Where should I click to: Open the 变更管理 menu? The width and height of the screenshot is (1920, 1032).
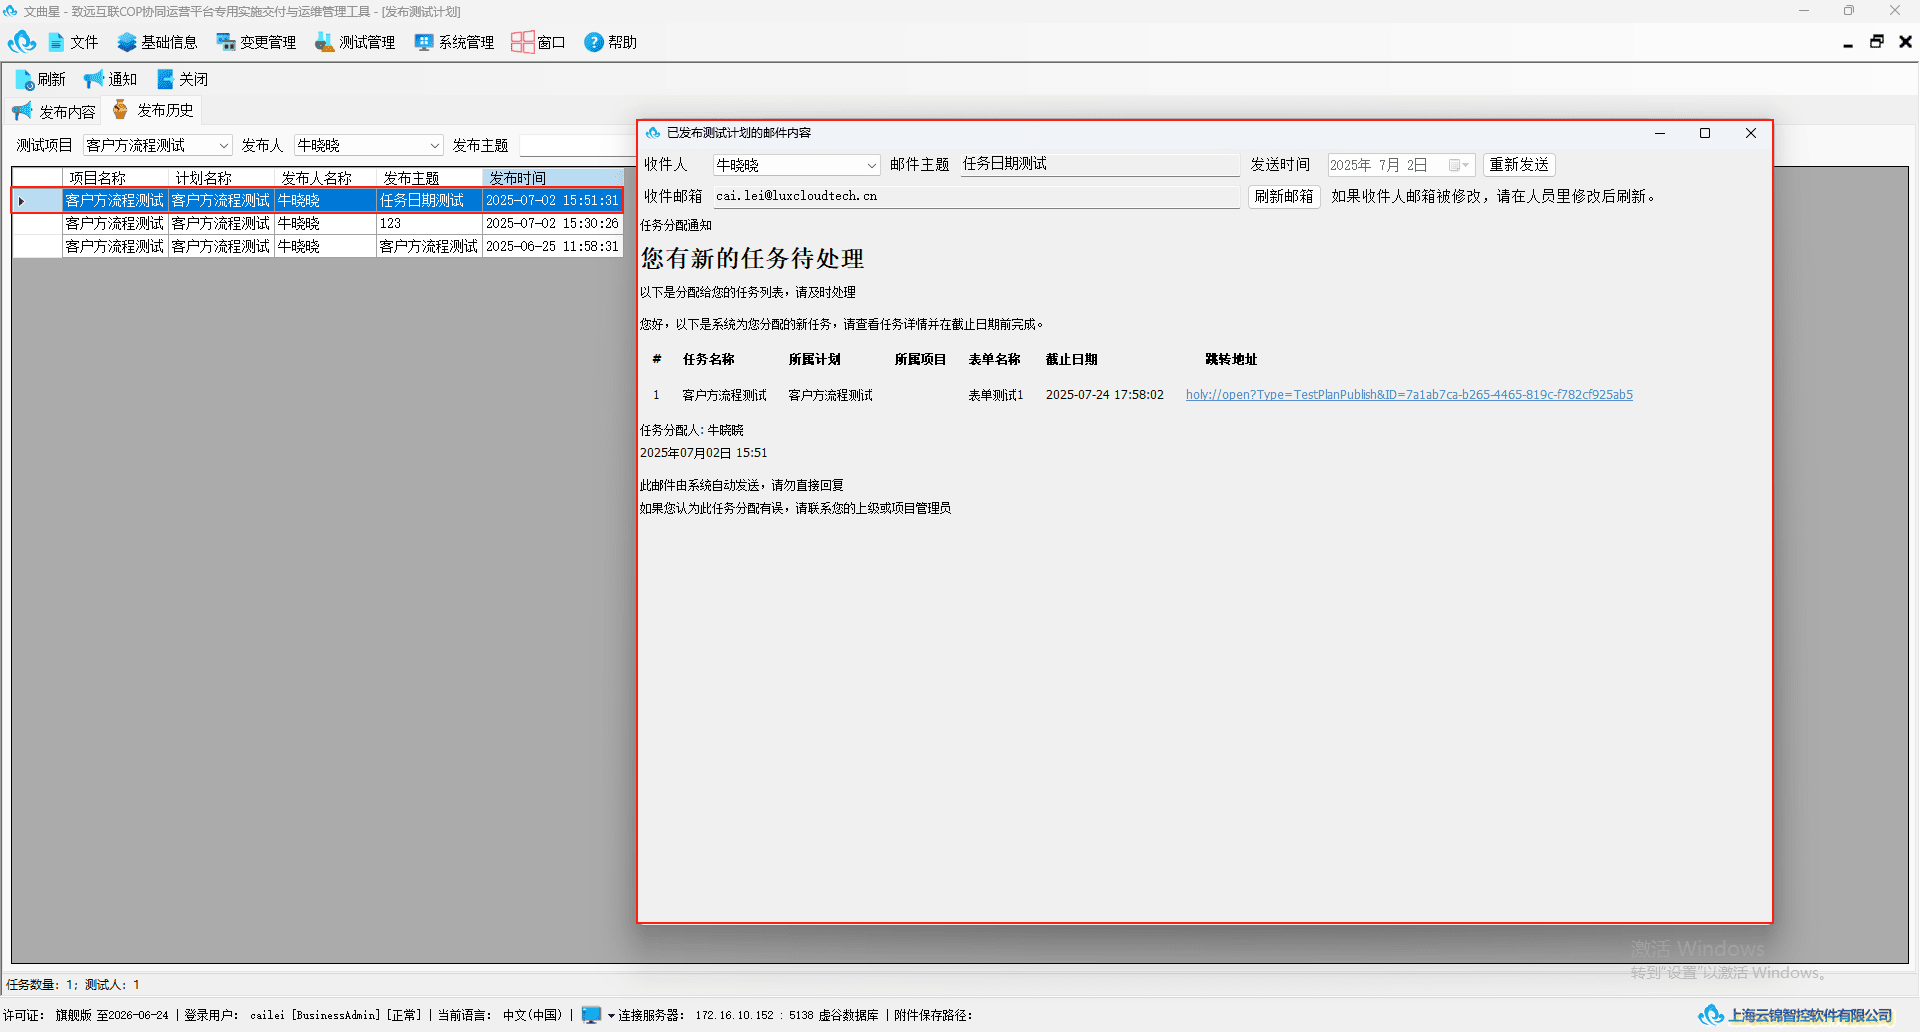(257, 42)
